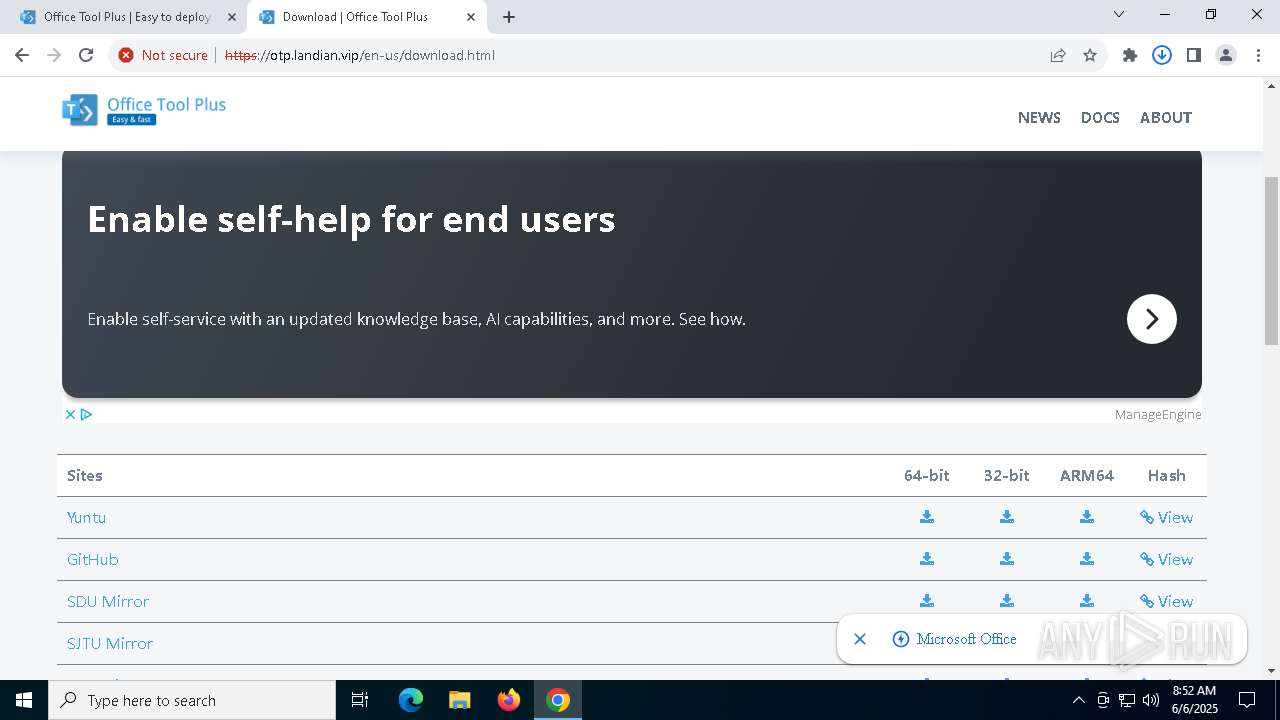Open Task View on taskbar
This screenshot has width=1280, height=720.
[360, 700]
